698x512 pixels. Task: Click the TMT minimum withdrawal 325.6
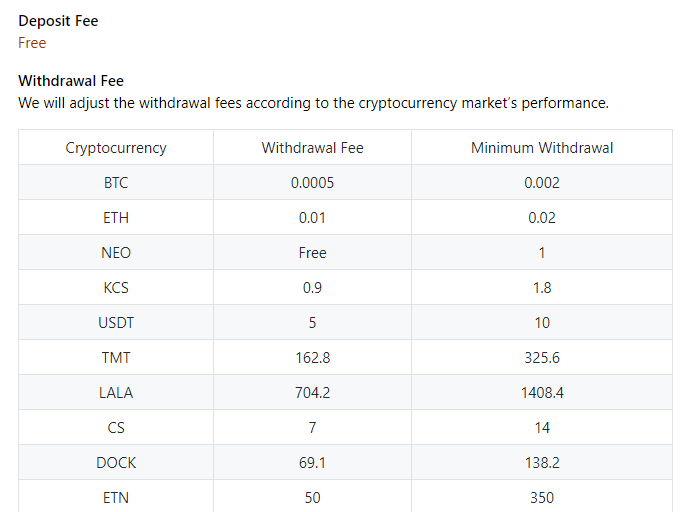[x=542, y=358]
